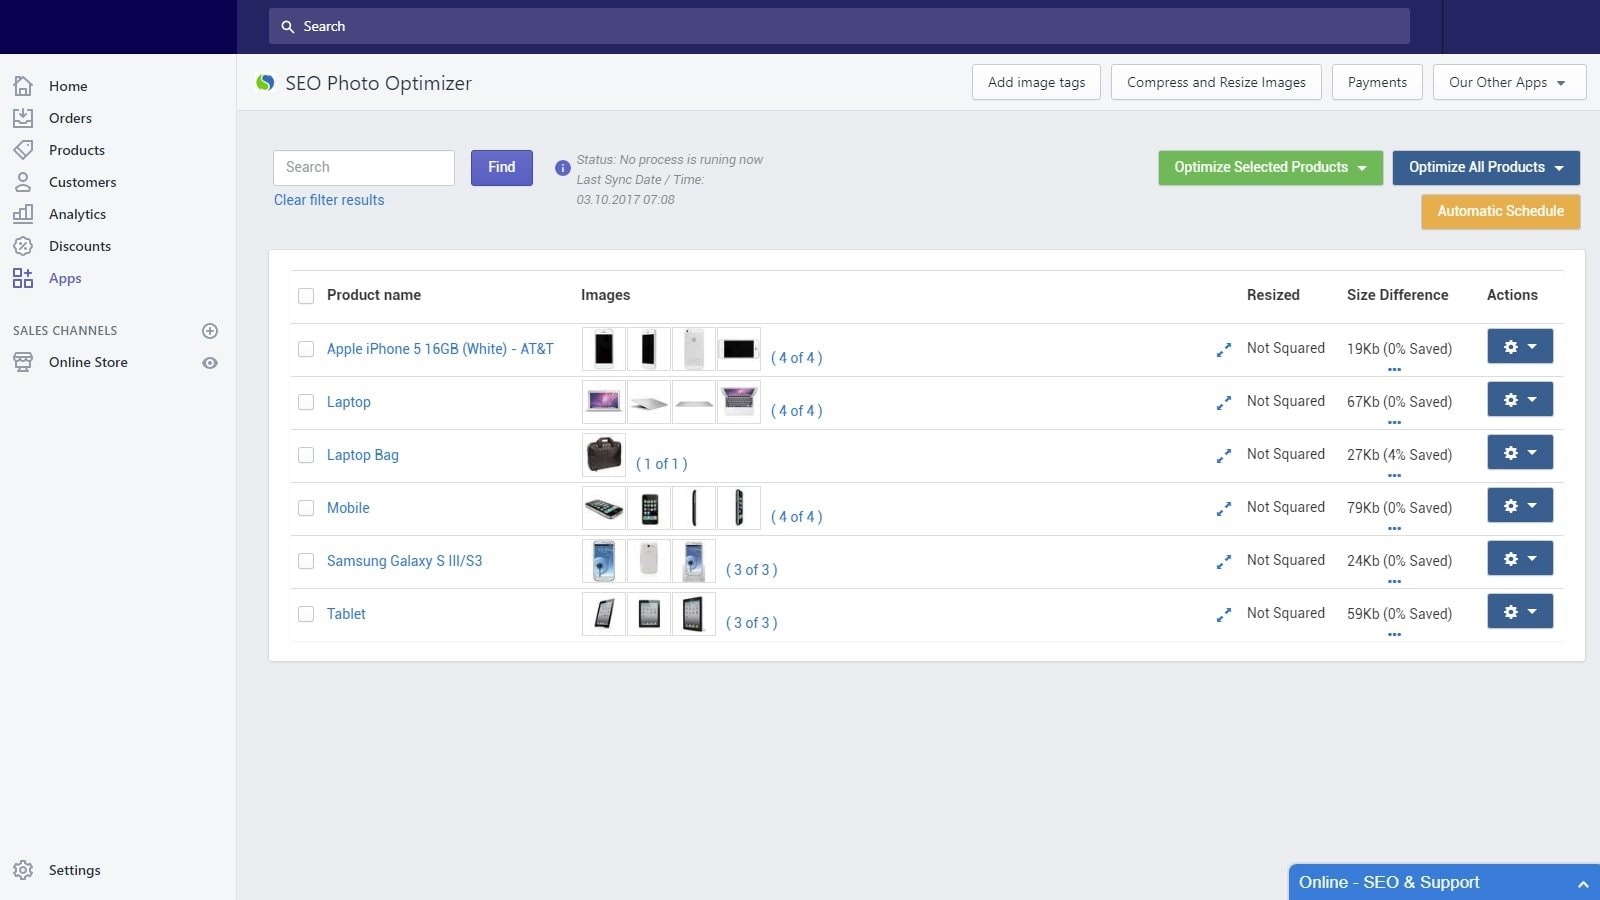
Task: Open the Apple iPhone 5 16GB product link
Action: pos(440,349)
